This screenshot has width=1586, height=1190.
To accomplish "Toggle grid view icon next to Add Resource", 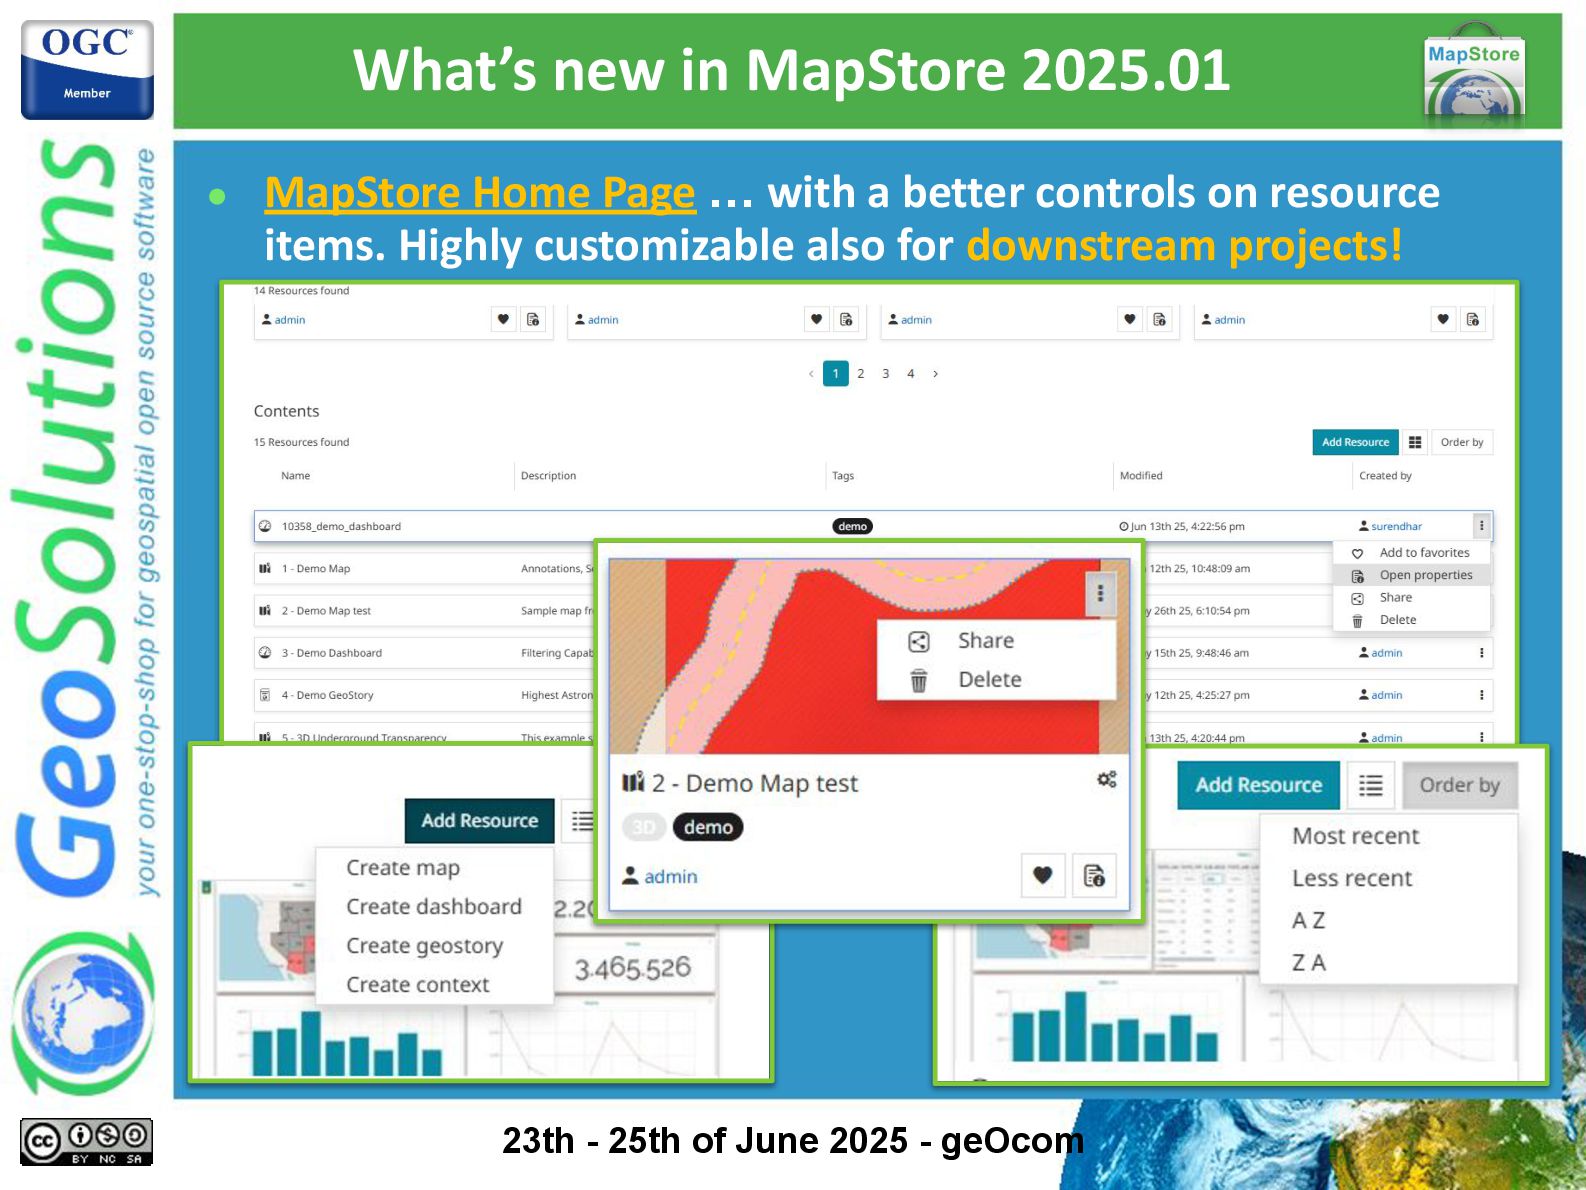I will point(1414,442).
